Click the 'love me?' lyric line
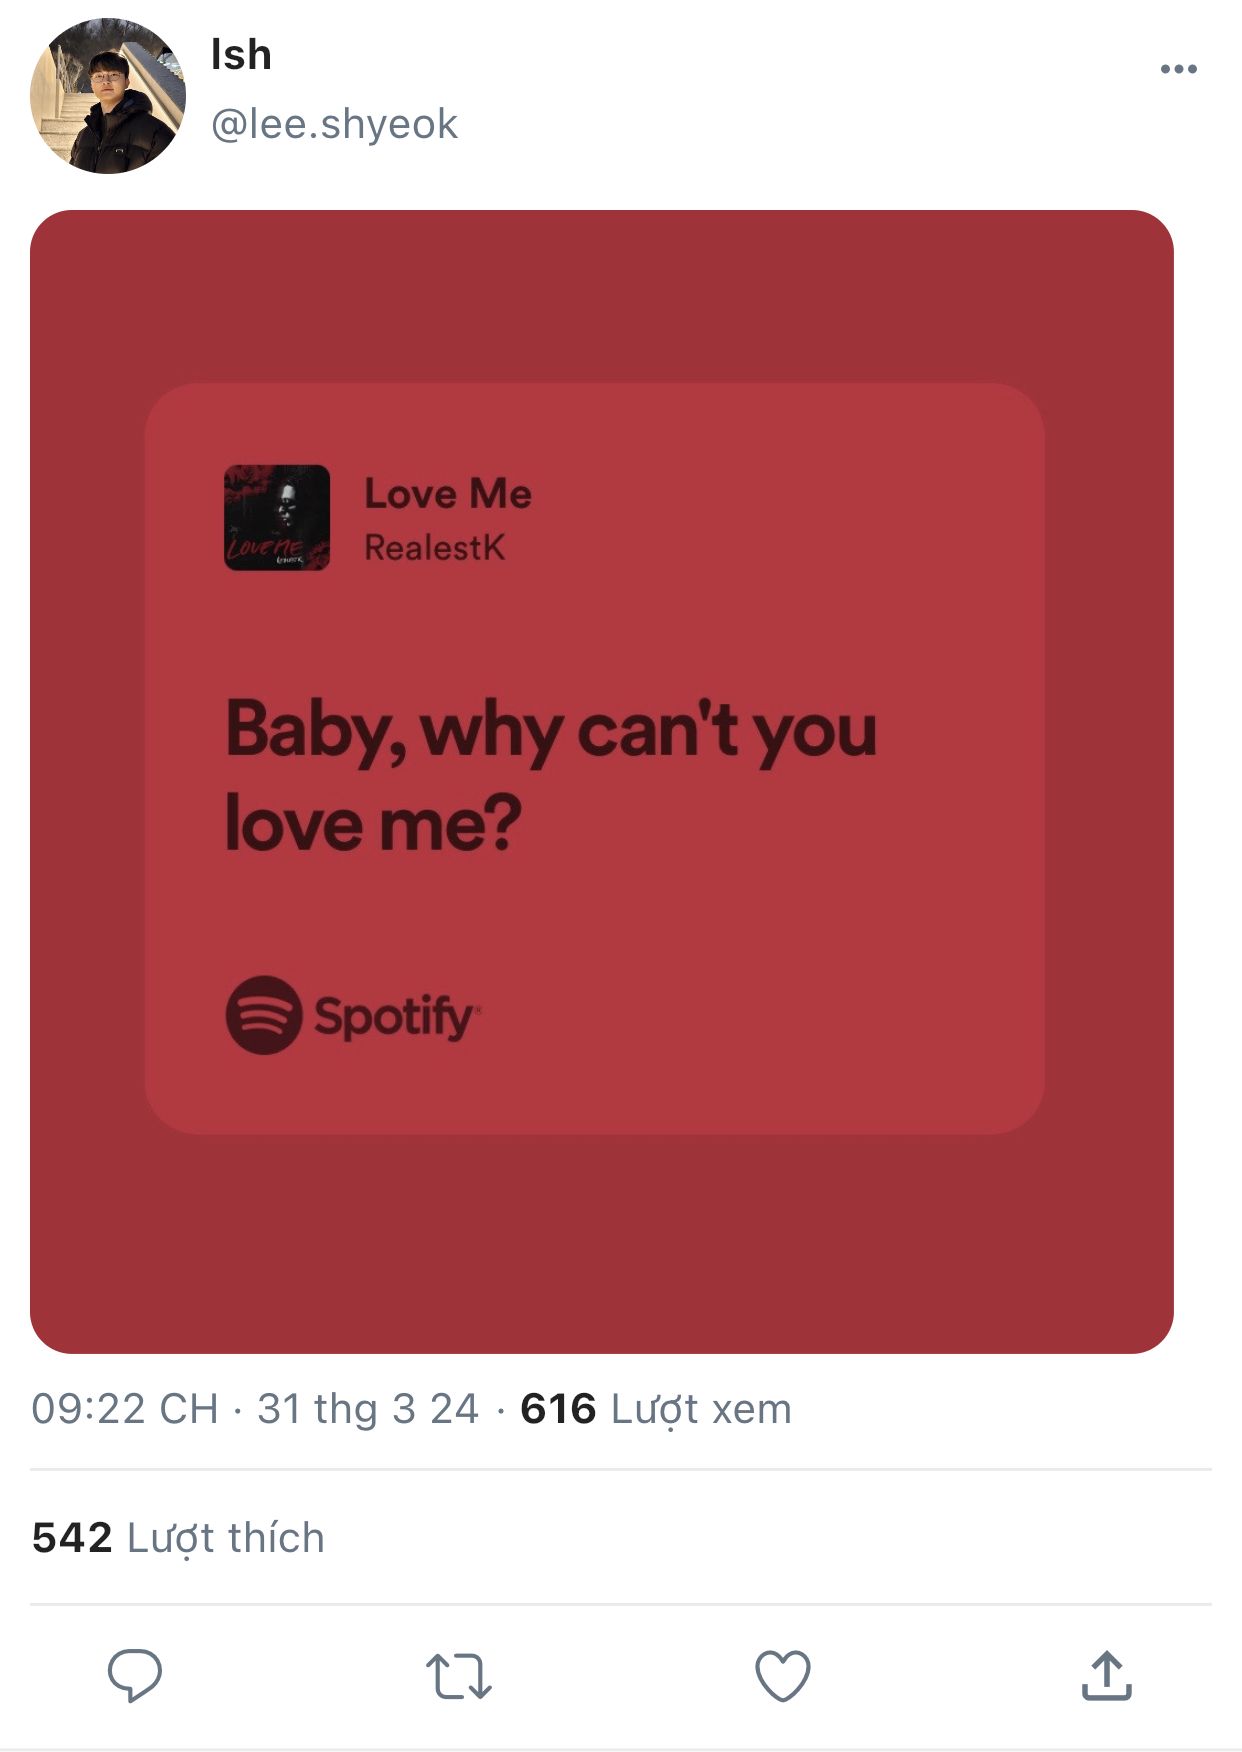The height and width of the screenshot is (1752, 1242). tap(373, 824)
